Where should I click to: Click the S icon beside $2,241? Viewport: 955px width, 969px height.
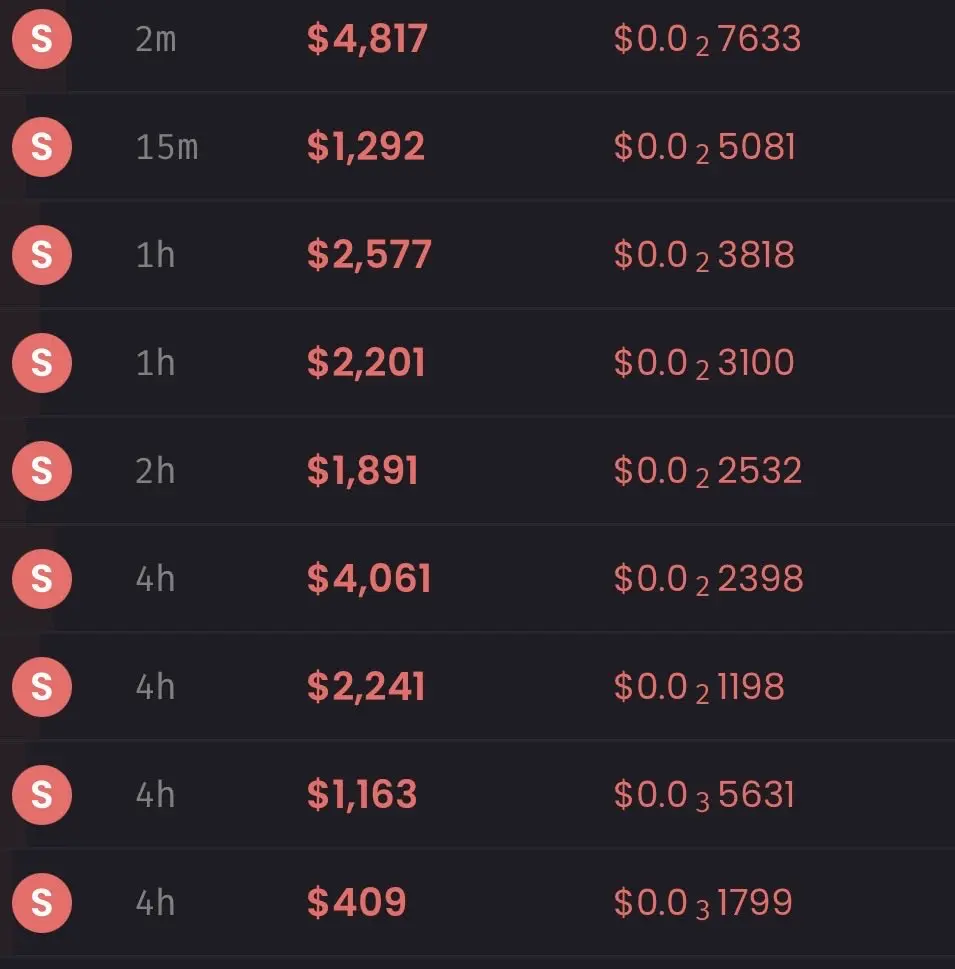click(41, 687)
